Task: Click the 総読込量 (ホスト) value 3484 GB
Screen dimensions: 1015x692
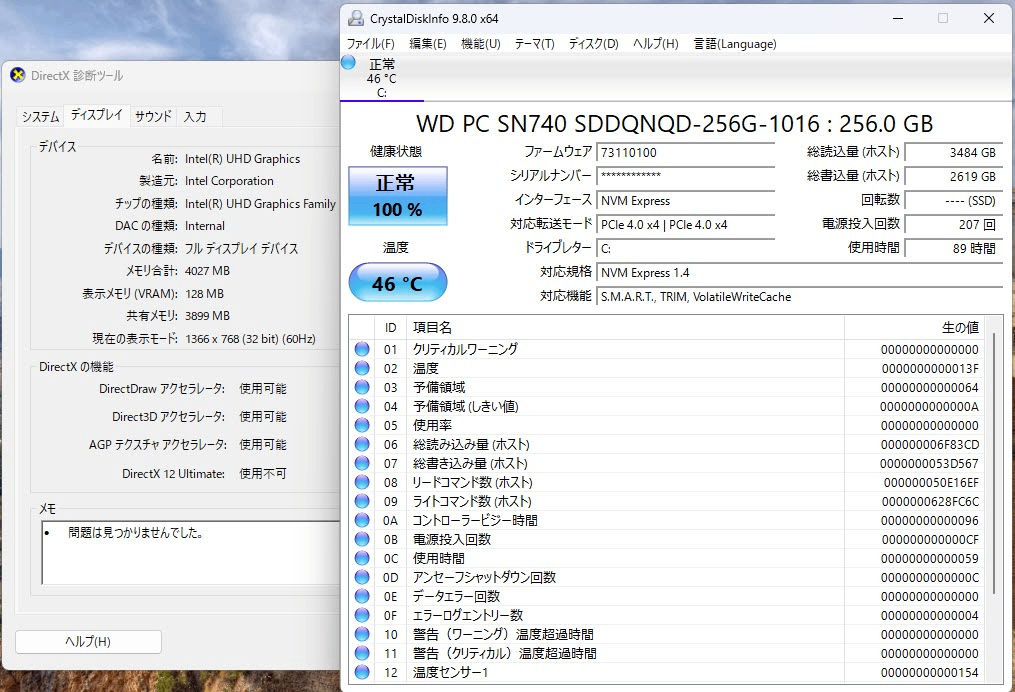Action: pos(954,153)
